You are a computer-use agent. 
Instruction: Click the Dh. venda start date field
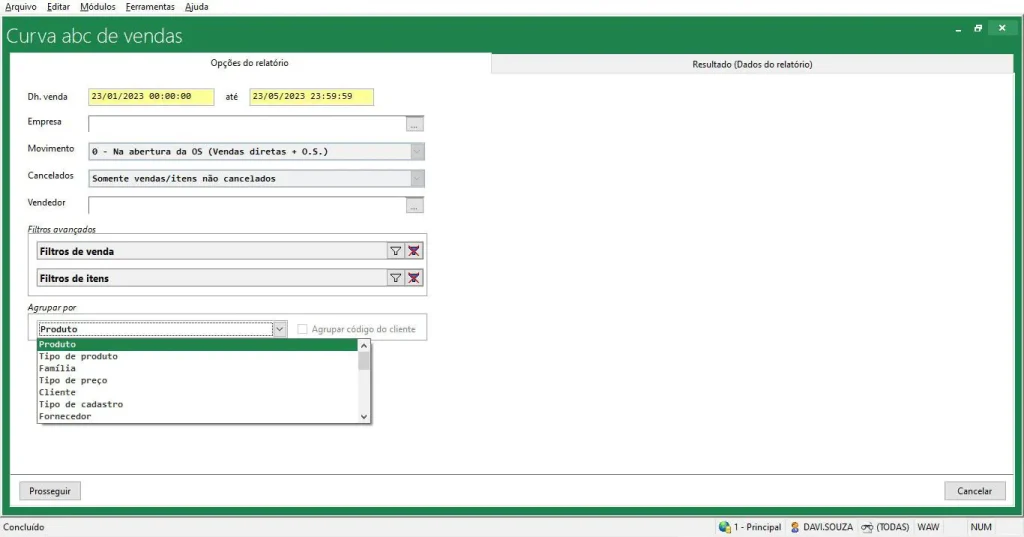[151, 97]
